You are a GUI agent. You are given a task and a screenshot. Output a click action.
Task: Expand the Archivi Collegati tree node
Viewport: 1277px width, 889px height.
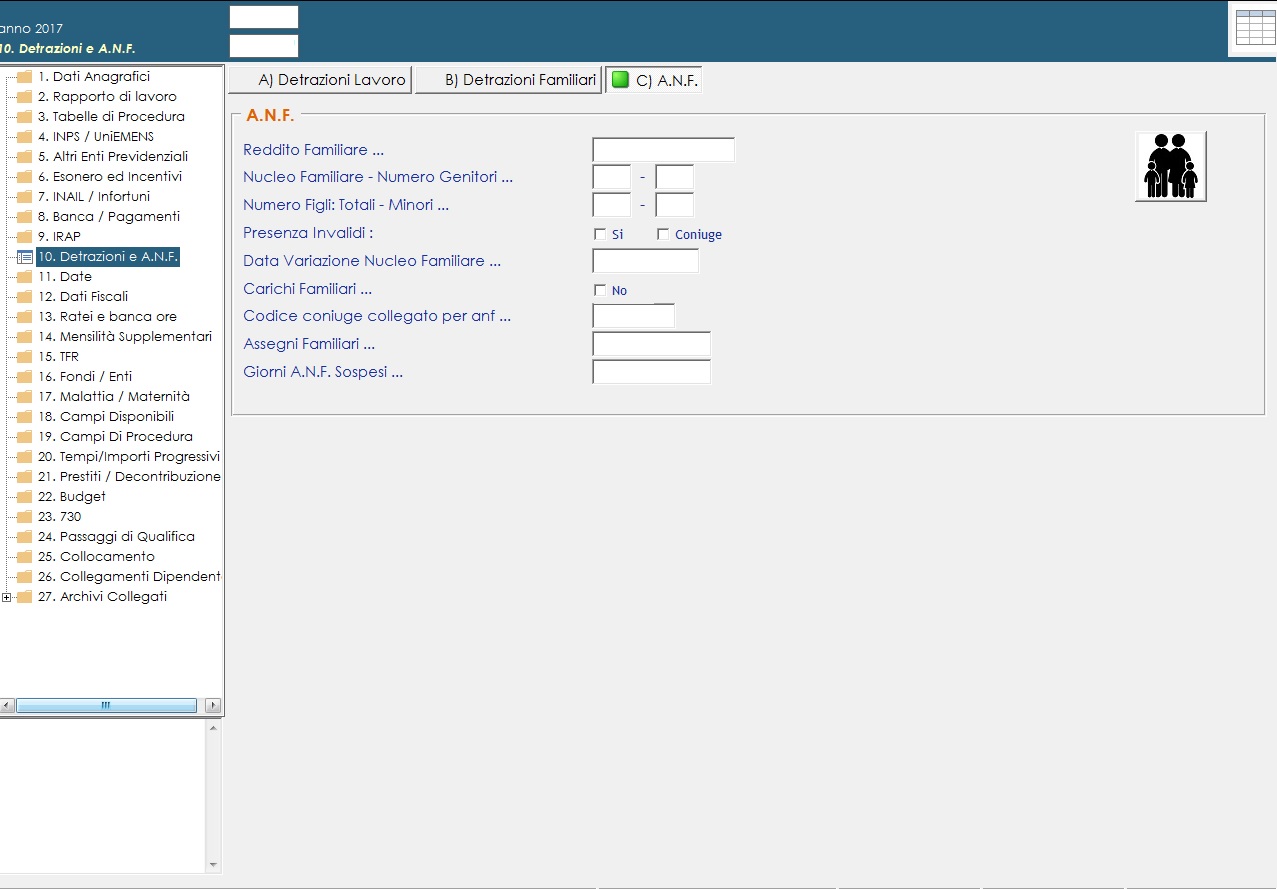coord(7,597)
